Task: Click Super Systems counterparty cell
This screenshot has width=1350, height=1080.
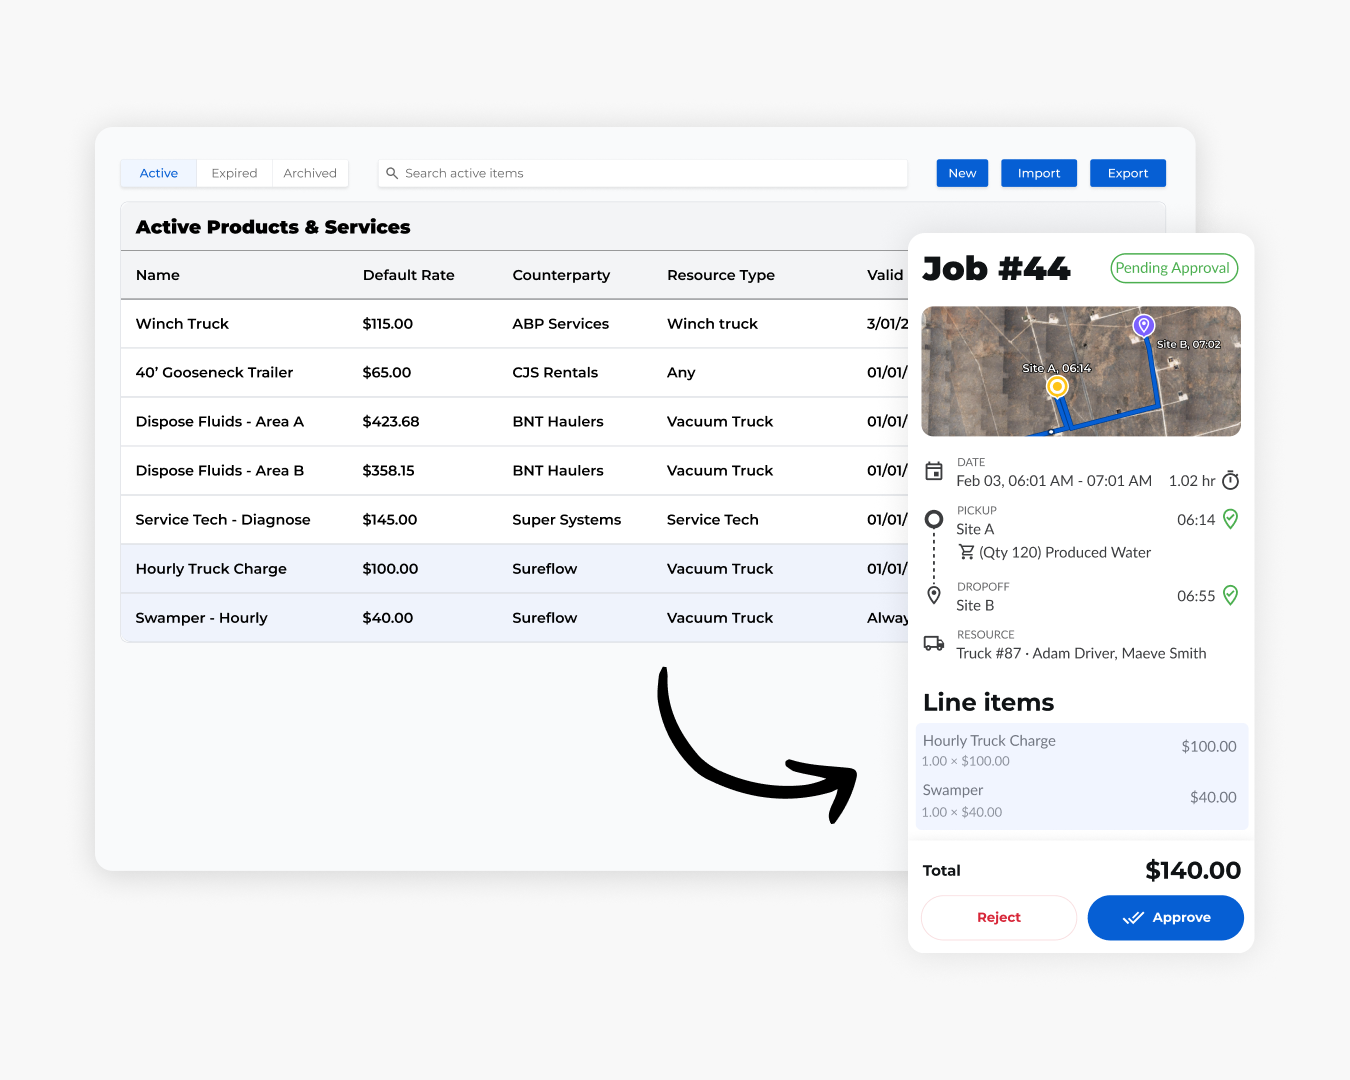Action: (x=567, y=519)
